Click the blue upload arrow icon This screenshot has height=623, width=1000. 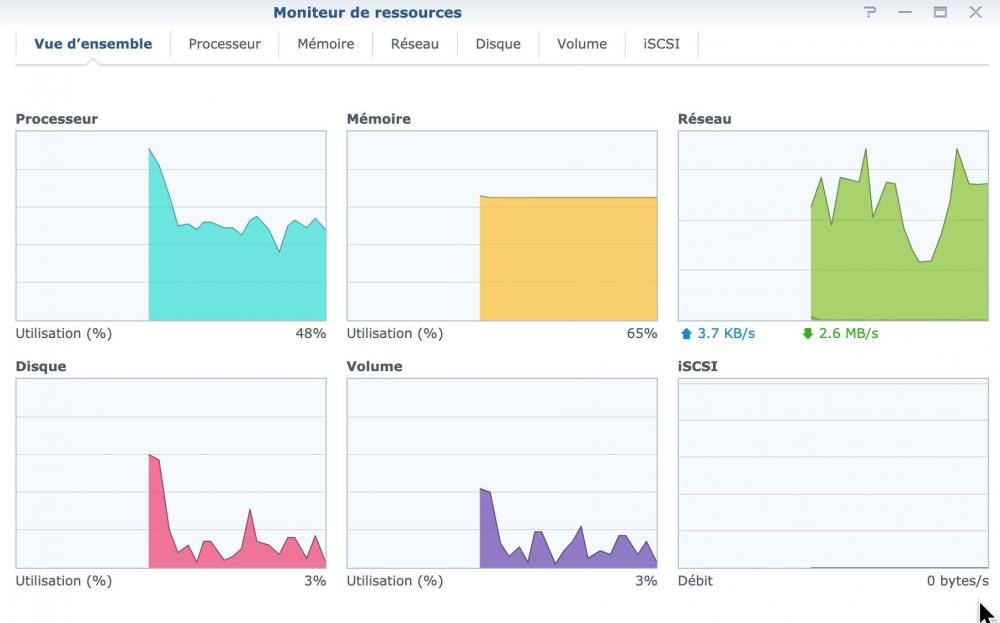click(x=686, y=334)
